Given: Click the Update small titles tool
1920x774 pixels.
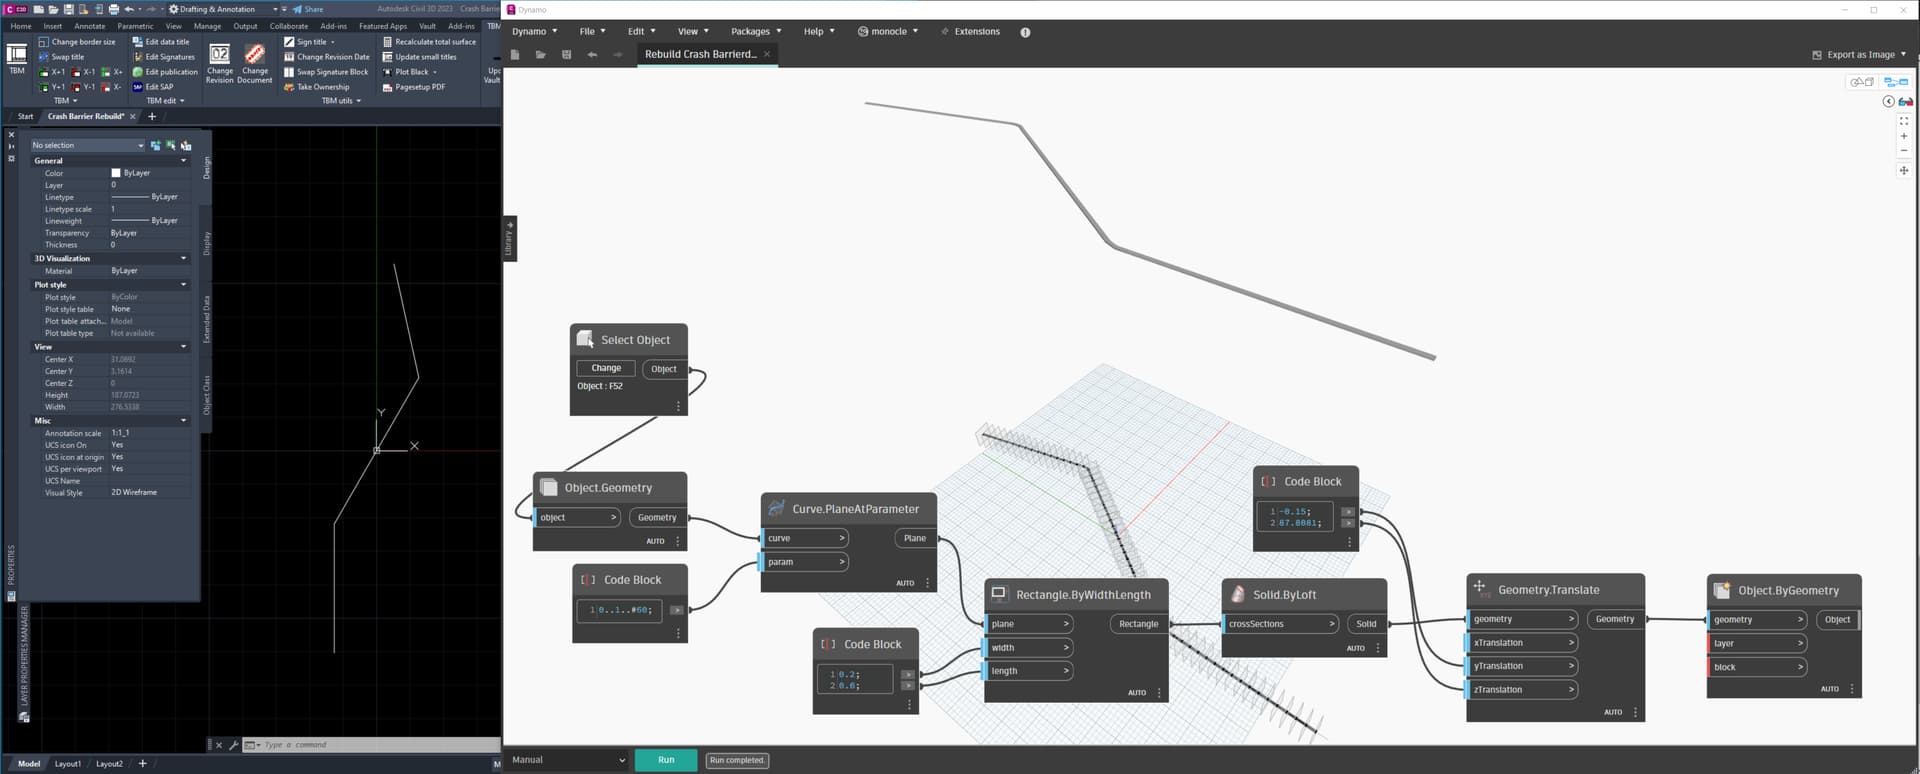Looking at the screenshot, I should pos(419,57).
